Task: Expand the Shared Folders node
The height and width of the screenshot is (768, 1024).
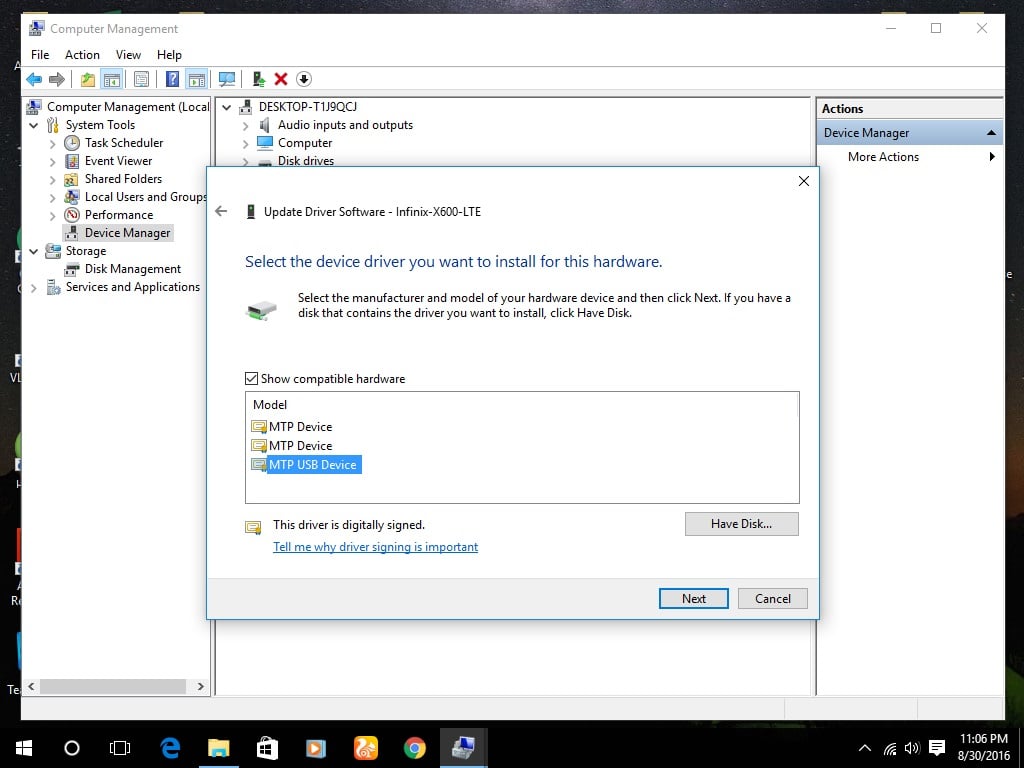Action: [53, 180]
